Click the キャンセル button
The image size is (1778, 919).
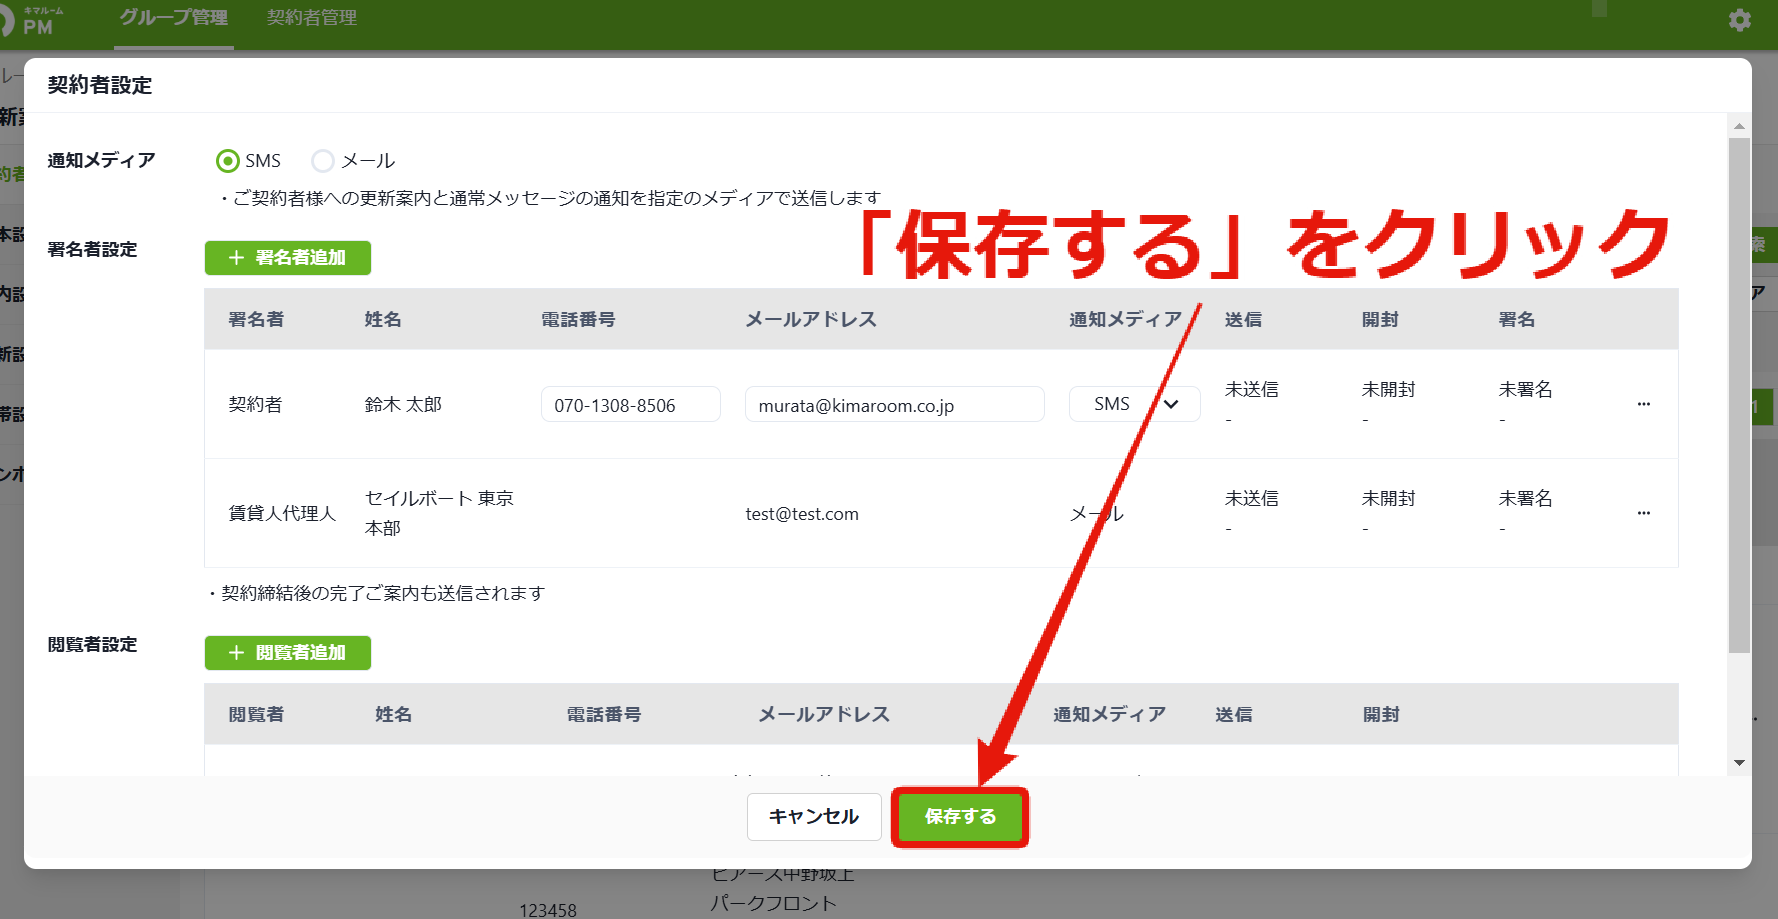[x=814, y=817]
